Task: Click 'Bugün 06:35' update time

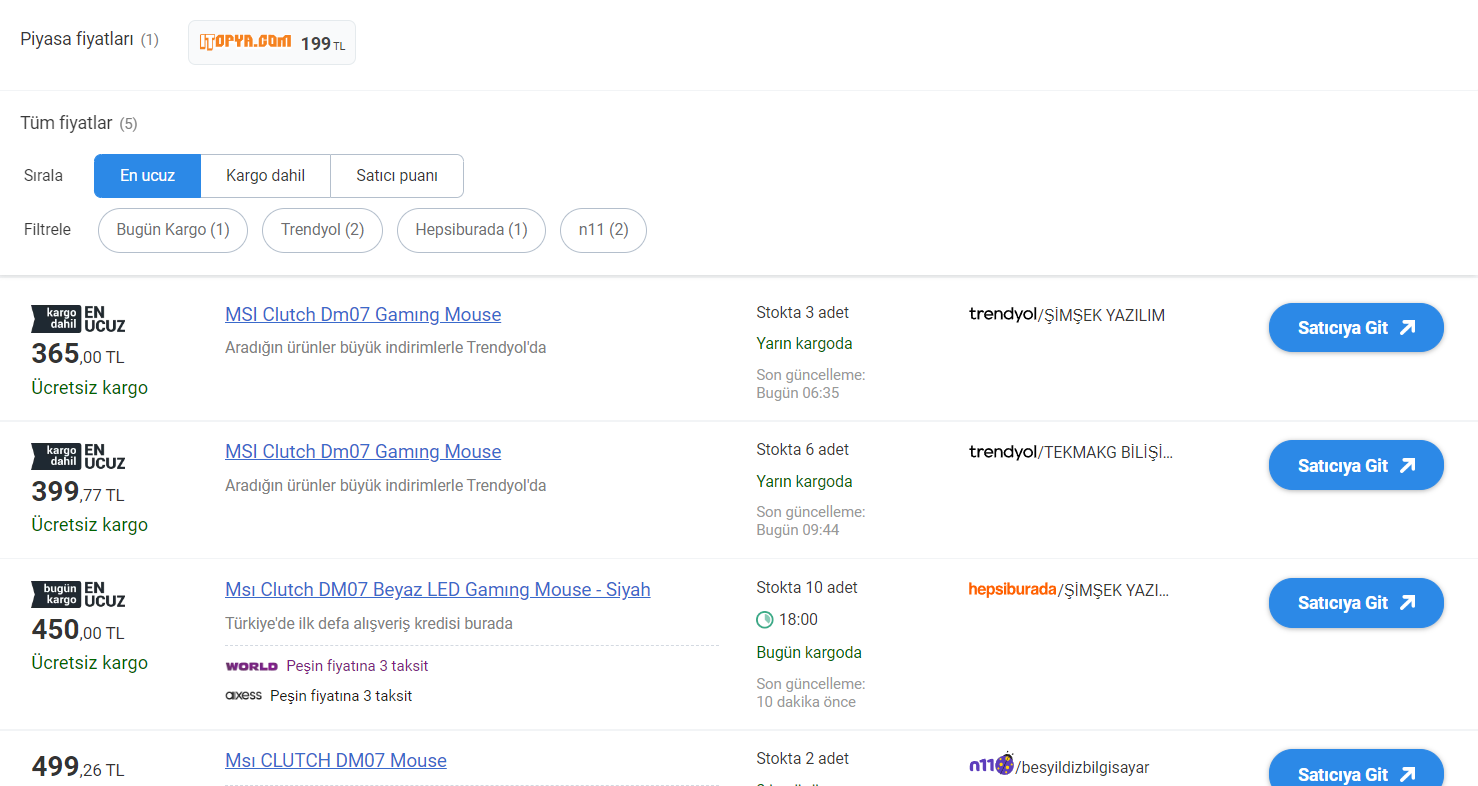Action: pos(798,393)
